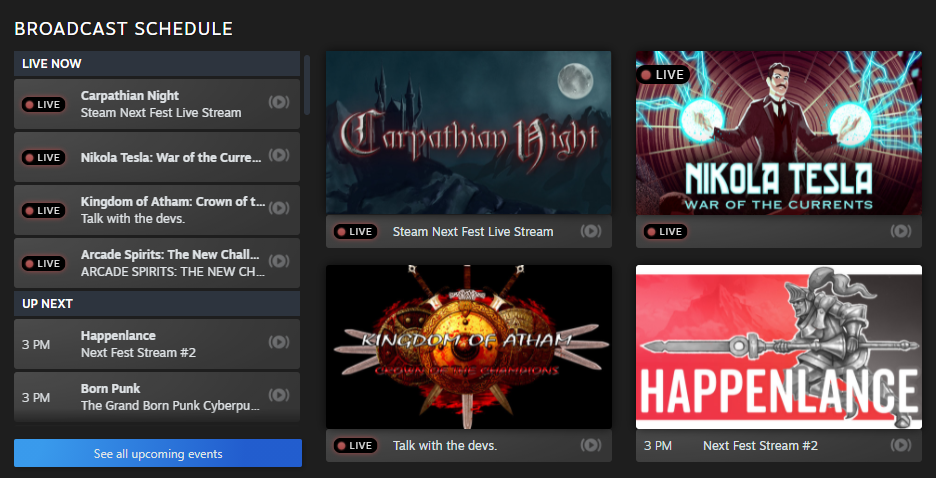Click broadcast icon on Carpathian Night list row
Viewport: 936px width, 478px height.
pyautogui.click(x=279, y=103)
